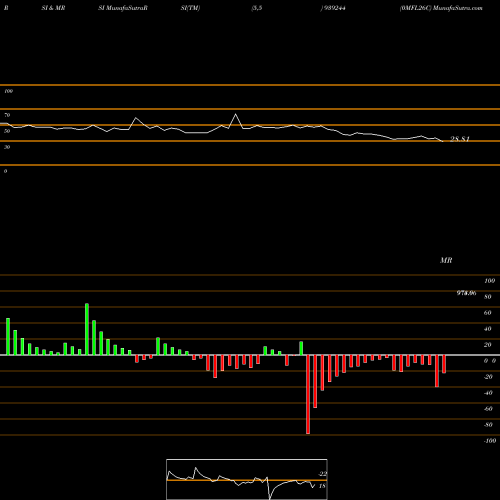The image size is (500, 500).
Task: Click the end point of the RSI line
Action: (x=443, y=141)
